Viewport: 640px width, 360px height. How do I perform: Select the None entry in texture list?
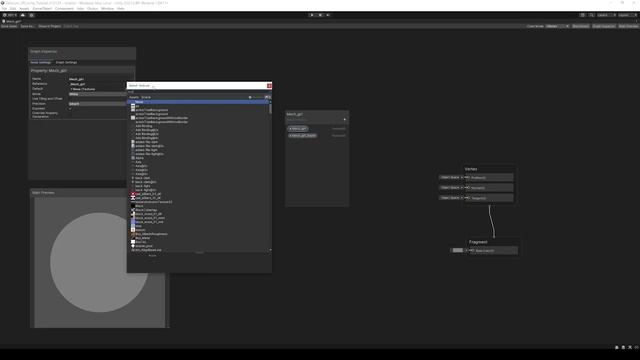[x=198, y=102]
